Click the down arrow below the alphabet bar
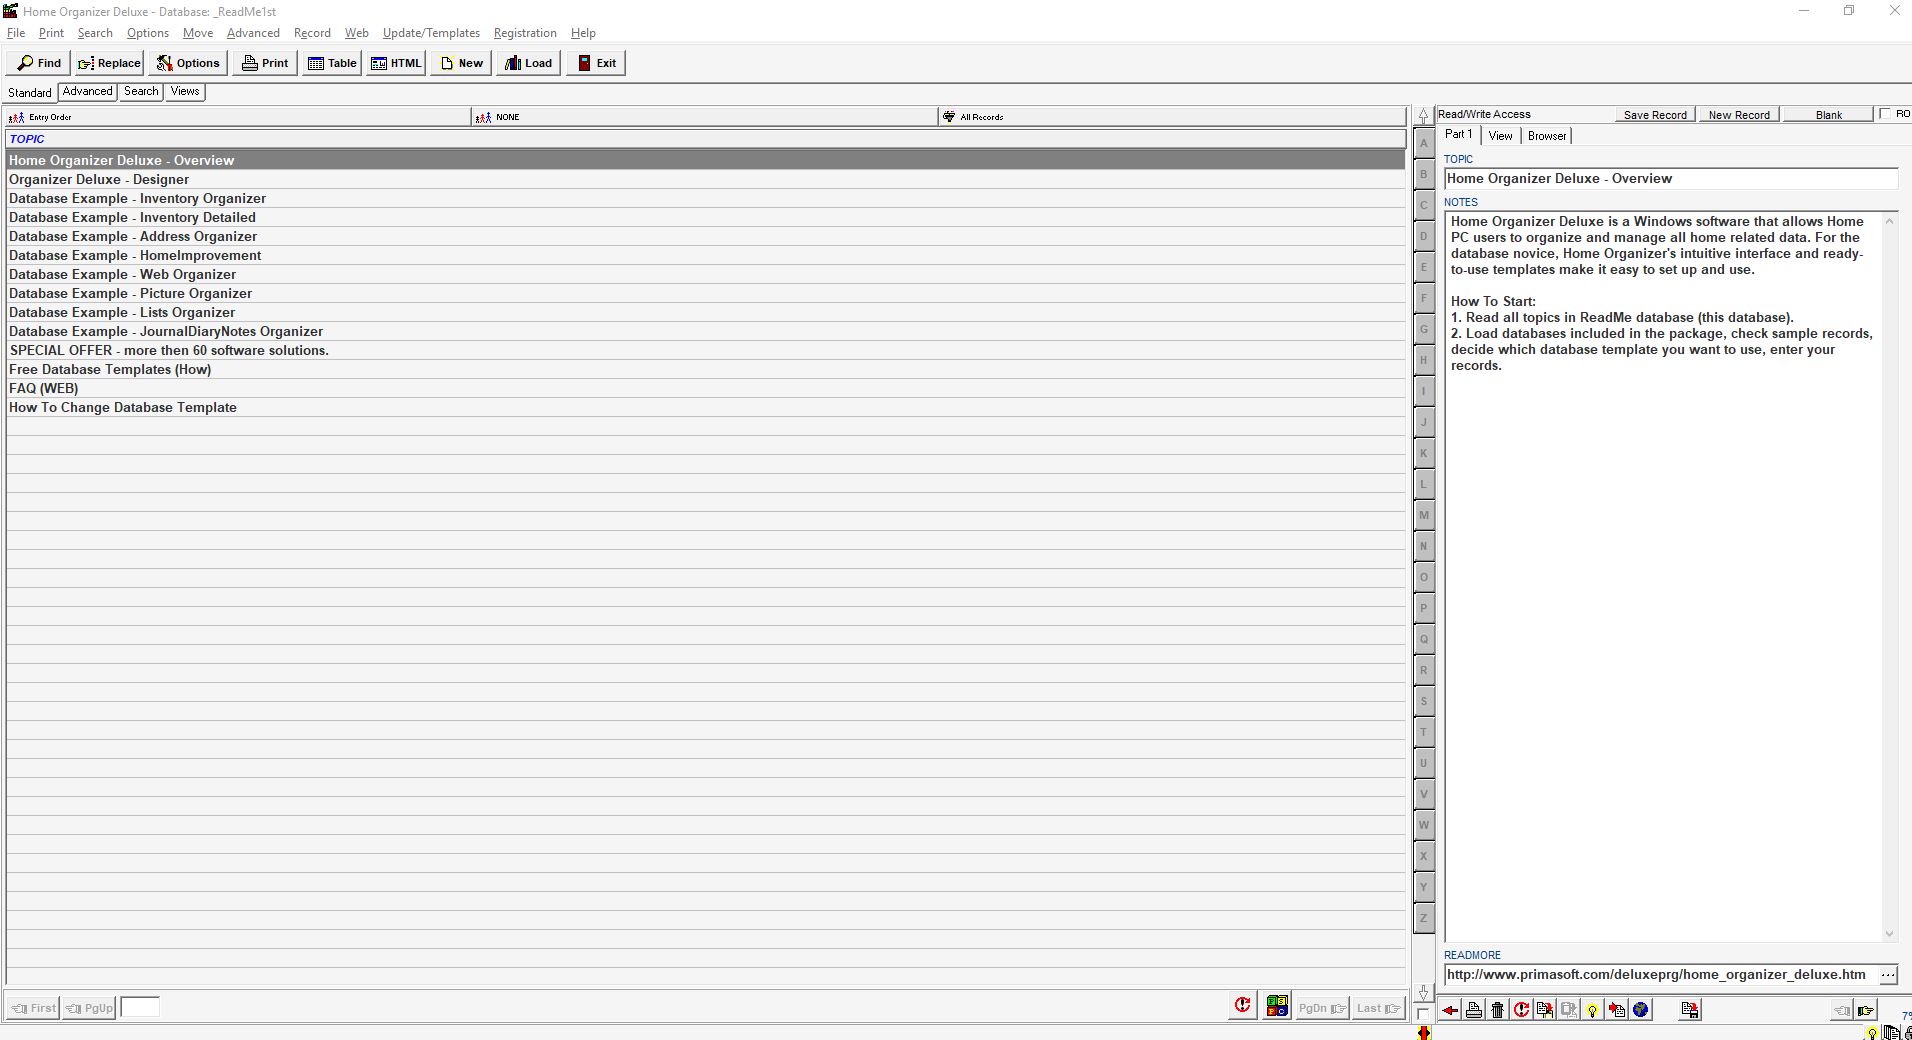This screenshot has height=1040, width=1912. (1424, 992)
